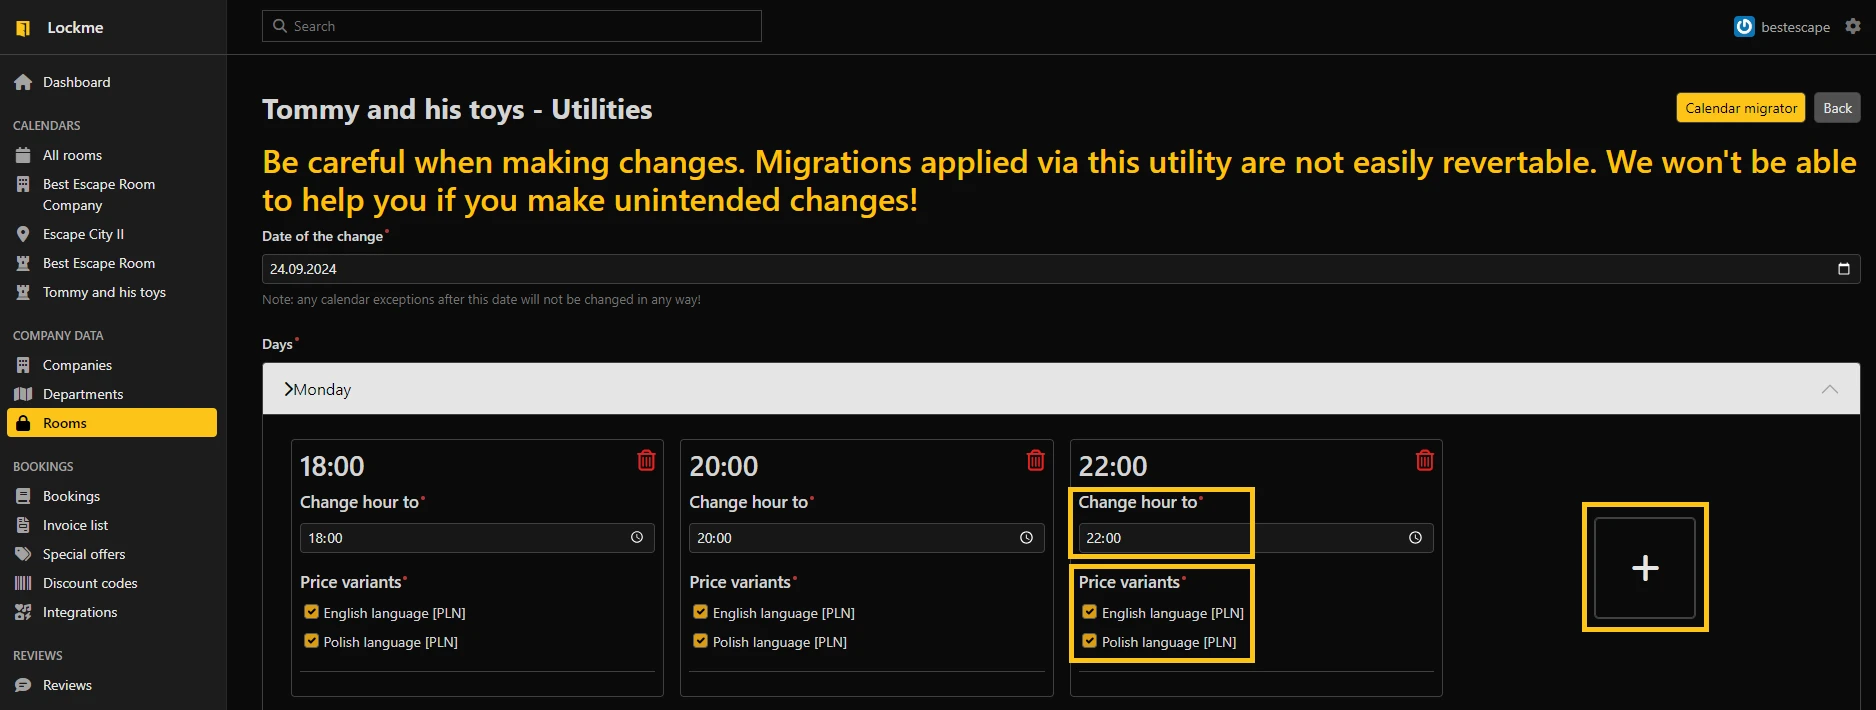1876x710 pixels.
Task: Open the bestescape user account menu
Action: click(1782, 27)
